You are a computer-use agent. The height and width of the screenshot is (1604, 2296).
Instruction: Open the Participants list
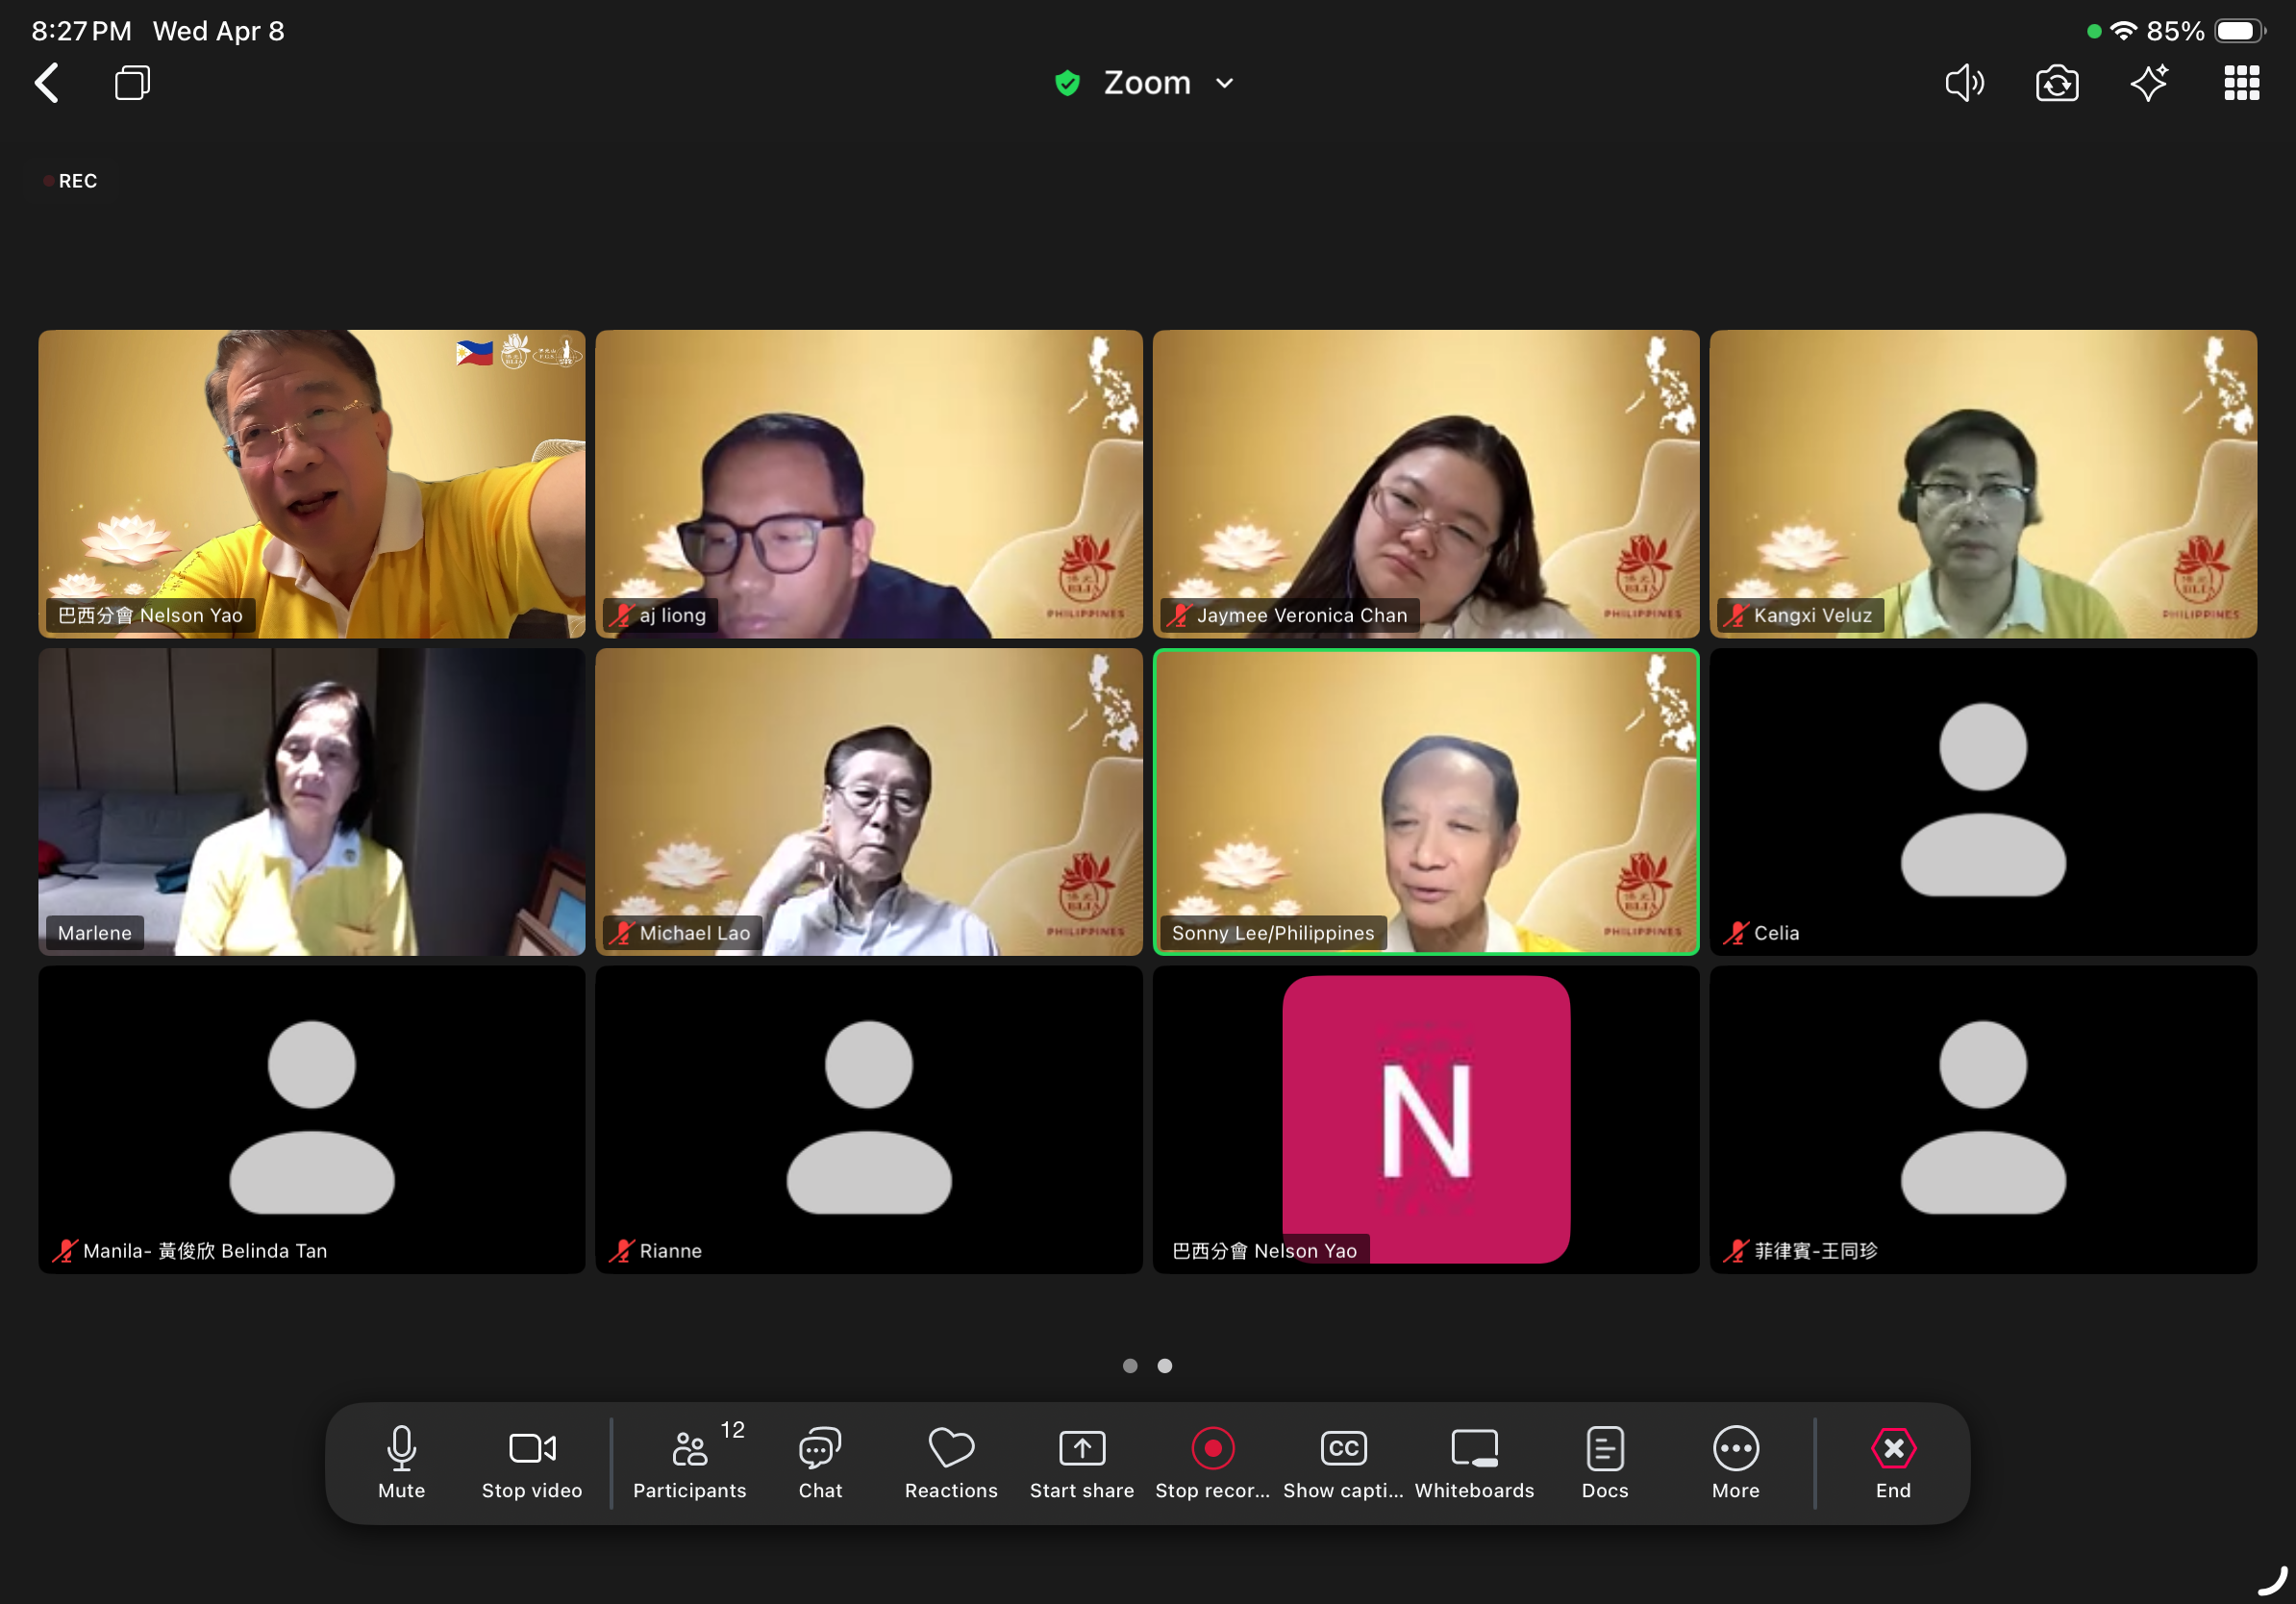point(689,1461)
